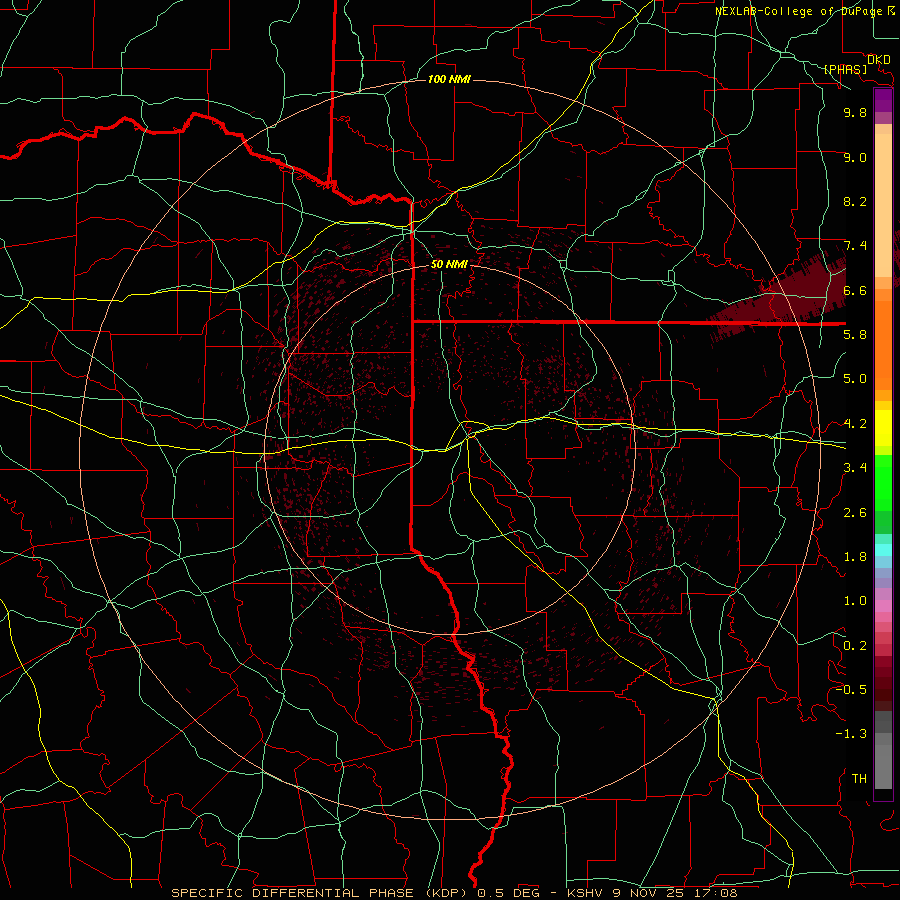The height and width of the screenshot is (900, 900).
Task: Click the 5.0 scale value
Action: coord(855,379)
